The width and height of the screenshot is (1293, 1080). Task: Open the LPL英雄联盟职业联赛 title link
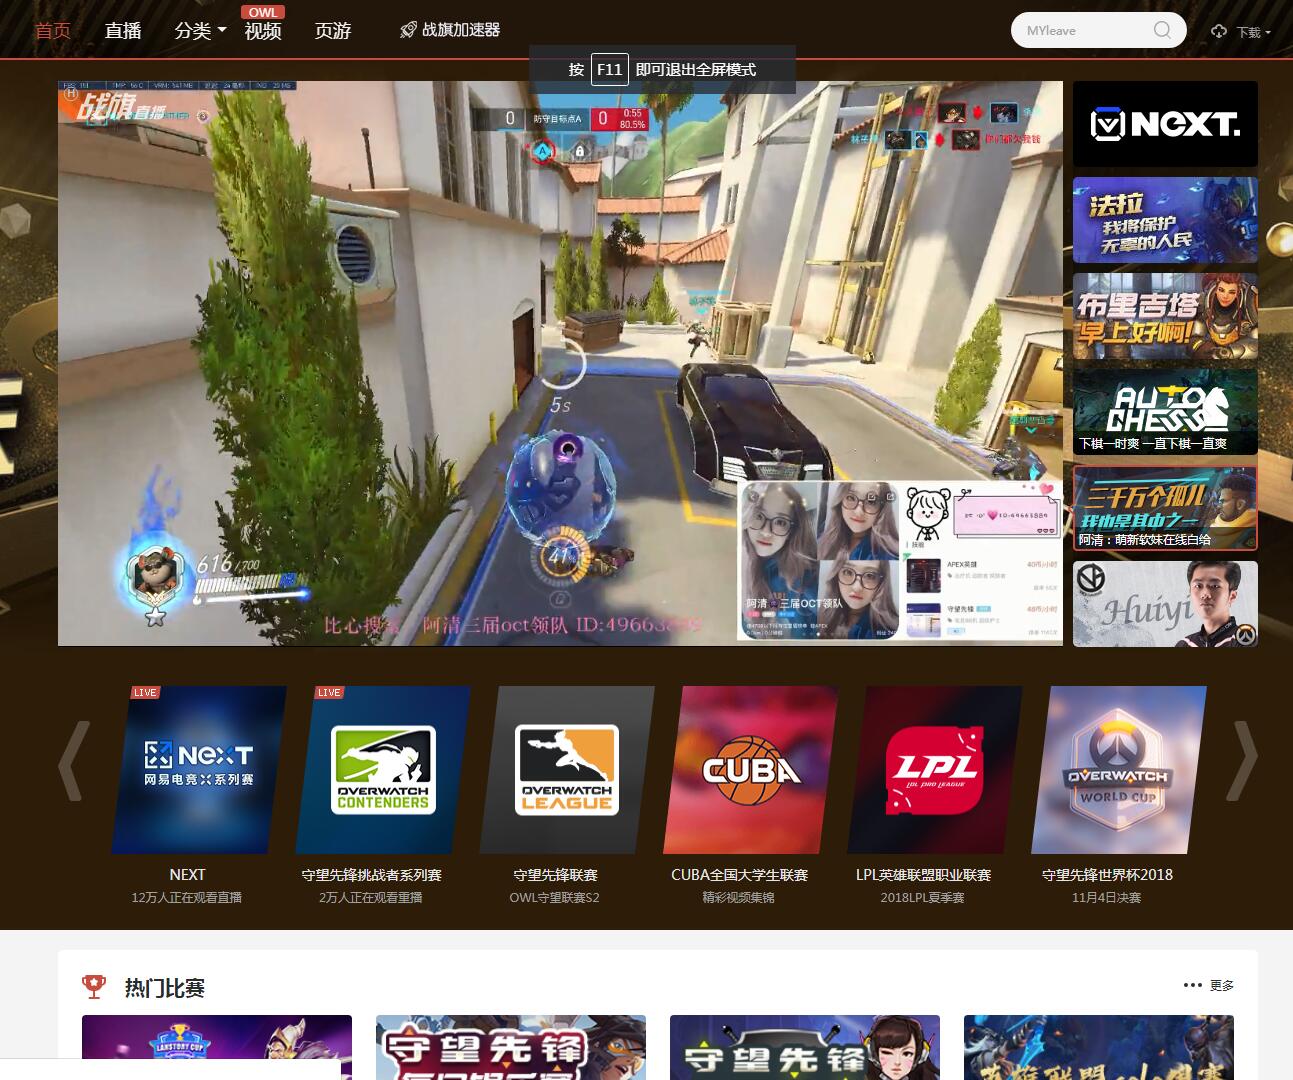(x=923, y=875)
